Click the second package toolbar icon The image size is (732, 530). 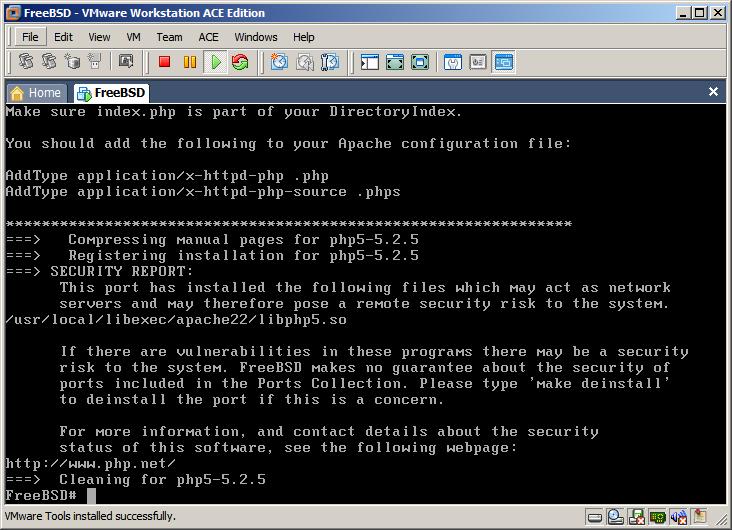[49, 61]
